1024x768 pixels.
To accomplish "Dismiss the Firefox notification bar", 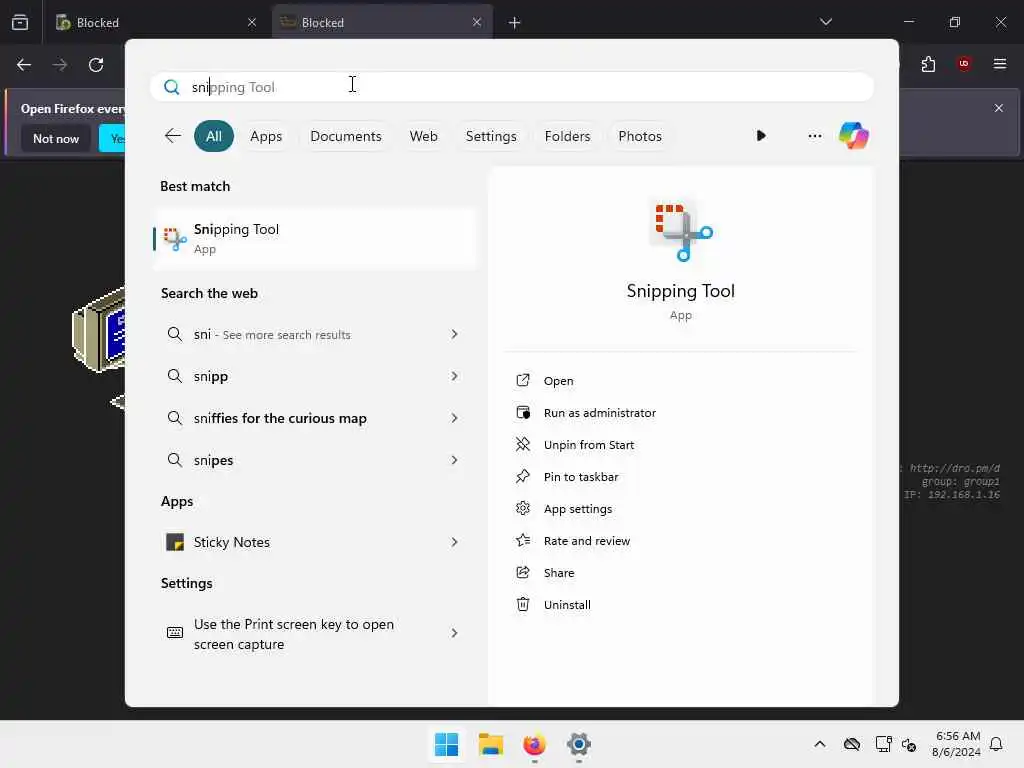I will (999, 108).
